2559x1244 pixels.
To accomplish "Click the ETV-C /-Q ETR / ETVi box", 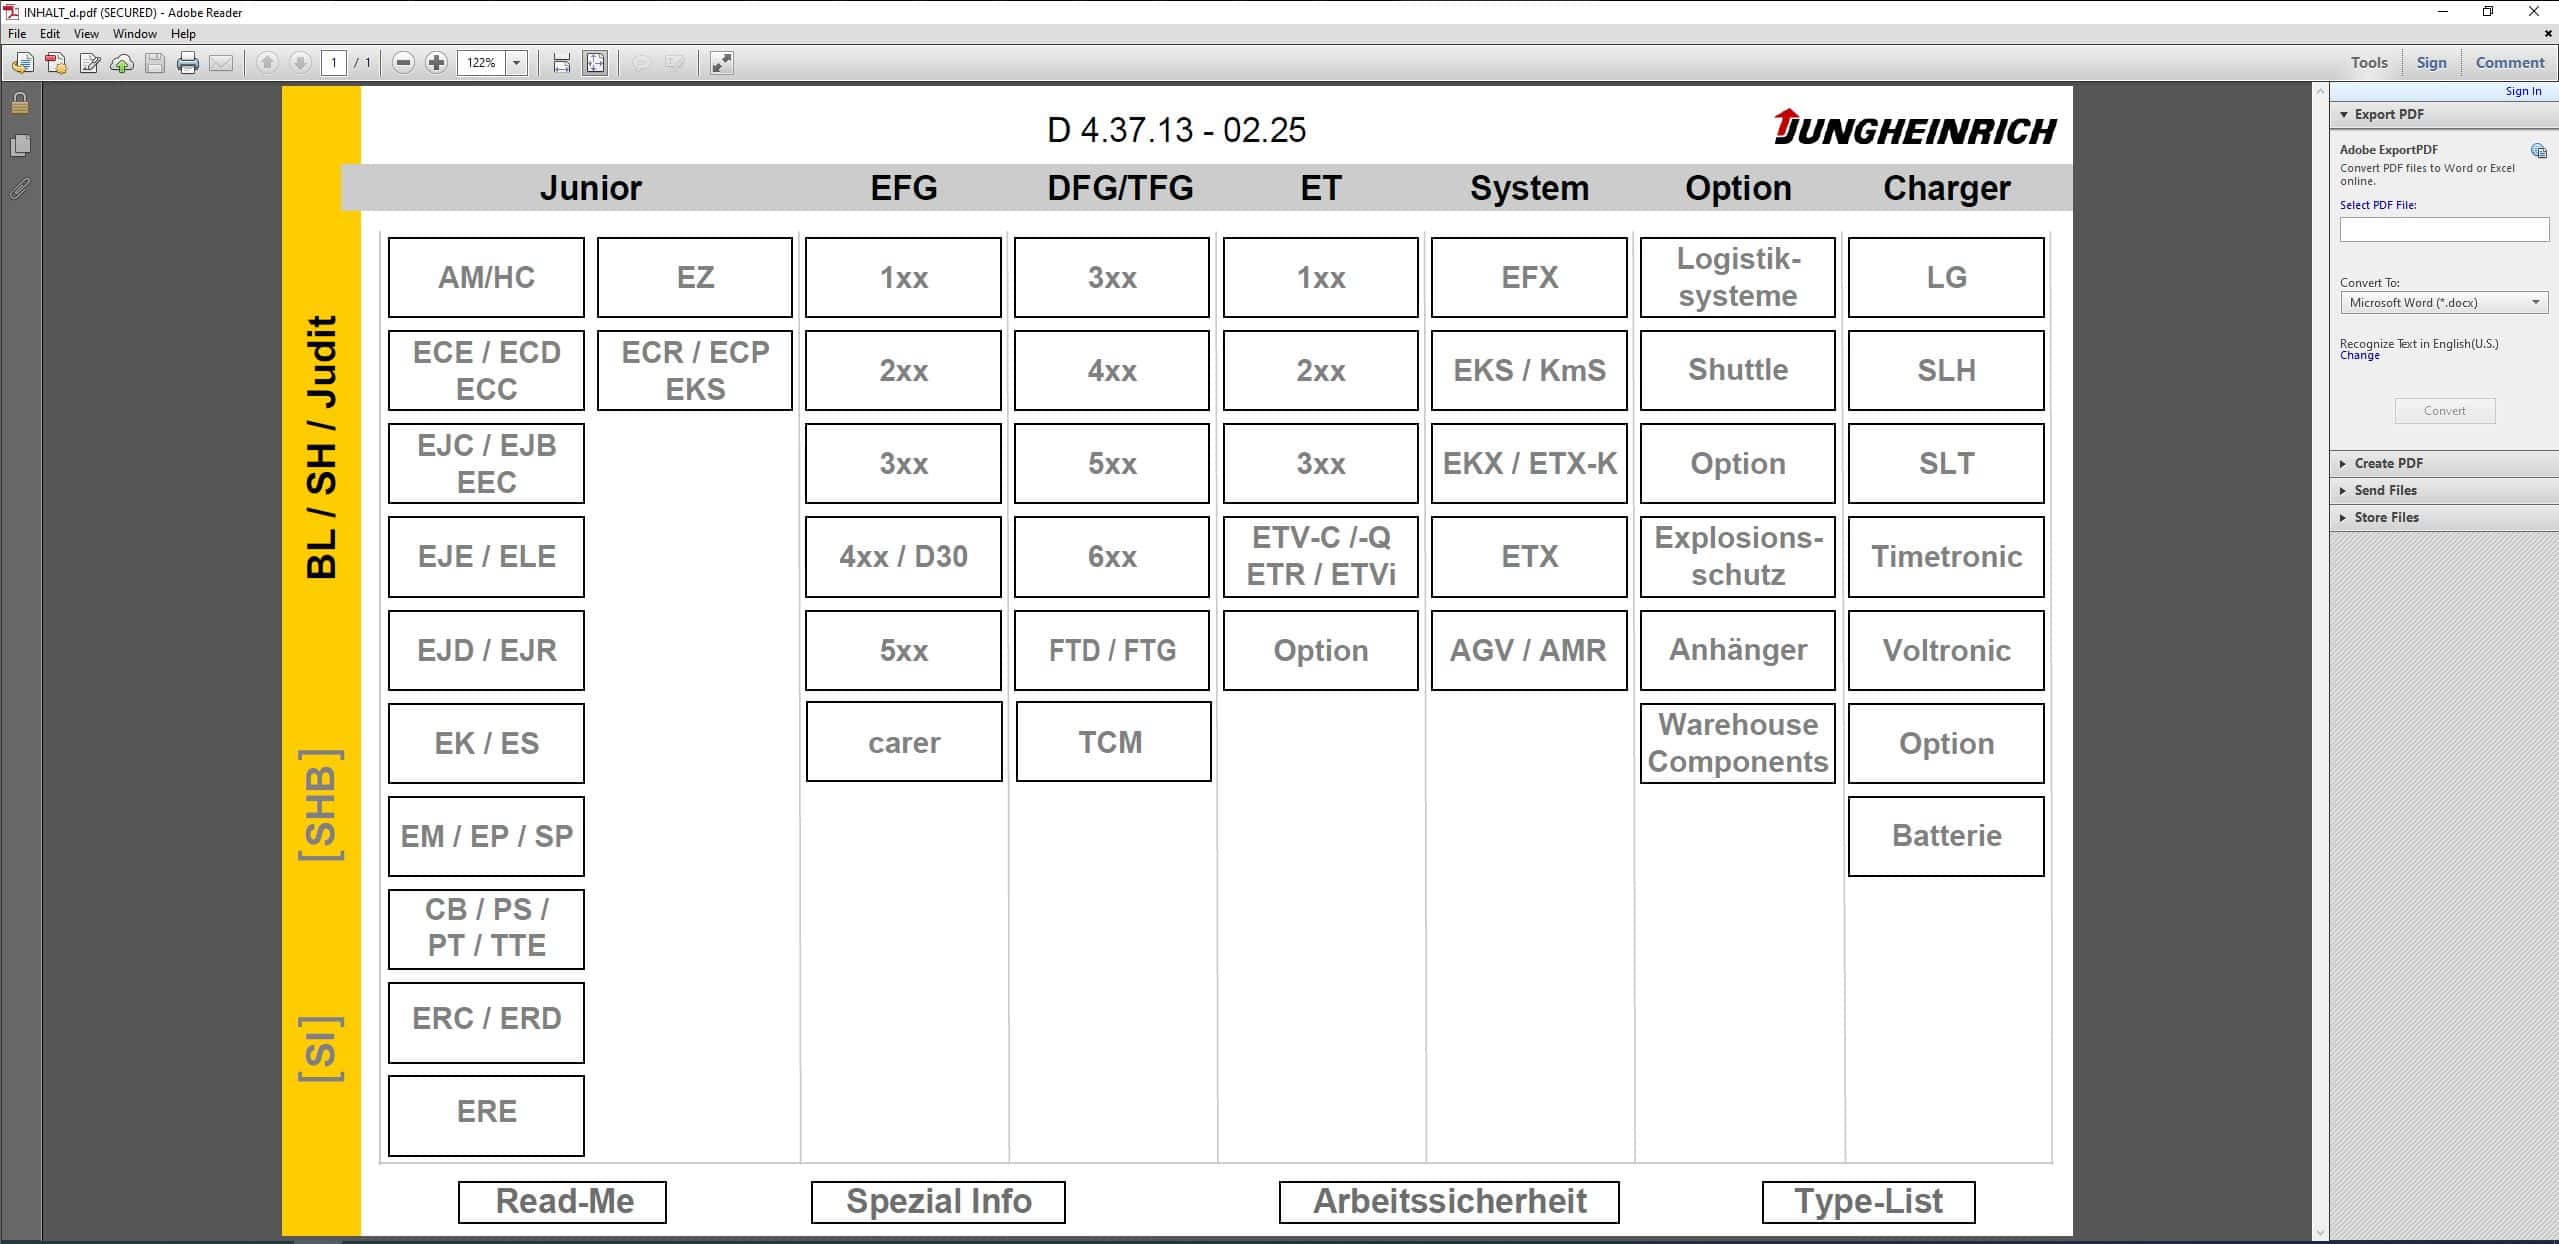I will pyautogui.click(x=1321, y=557).
